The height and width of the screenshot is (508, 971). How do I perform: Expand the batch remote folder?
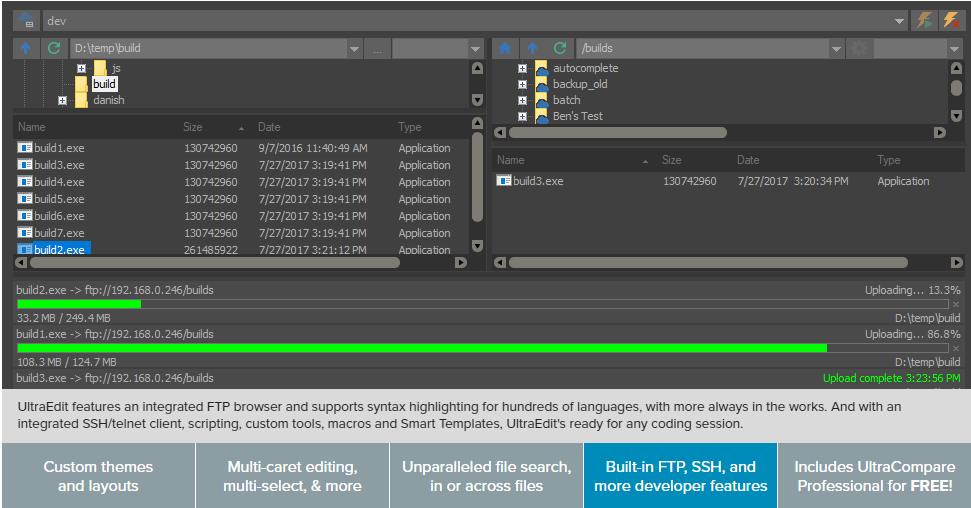(522, 100)
